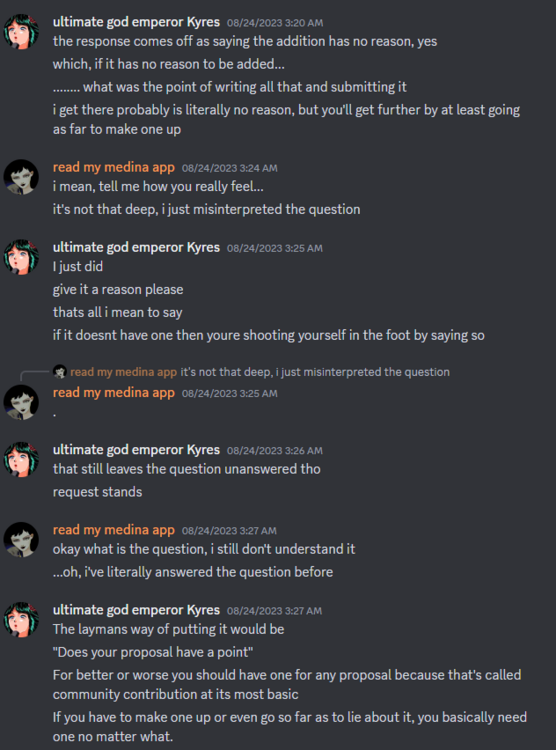Select Kyres username on 3:25 AM message
This screenshot has width=556, height=750.
pos(136,247)
